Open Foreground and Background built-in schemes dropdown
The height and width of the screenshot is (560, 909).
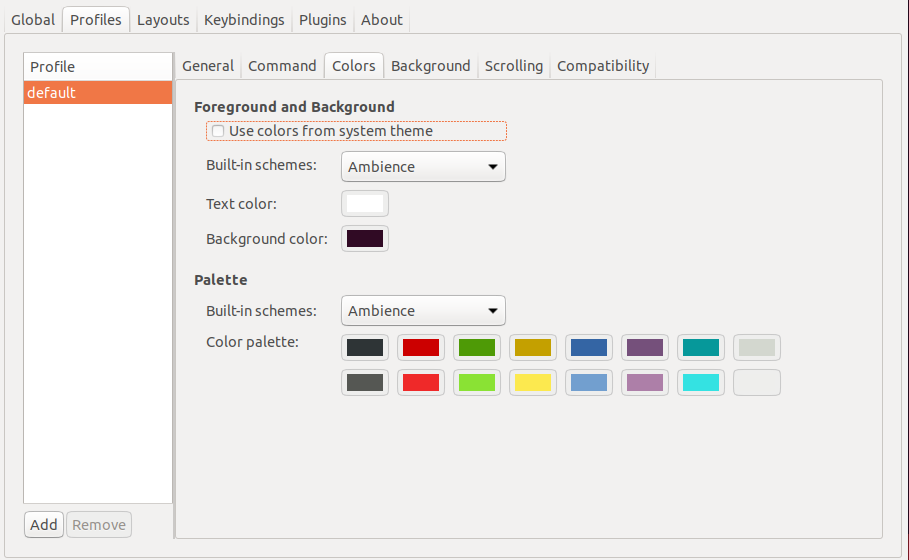[x=423, y=167]
